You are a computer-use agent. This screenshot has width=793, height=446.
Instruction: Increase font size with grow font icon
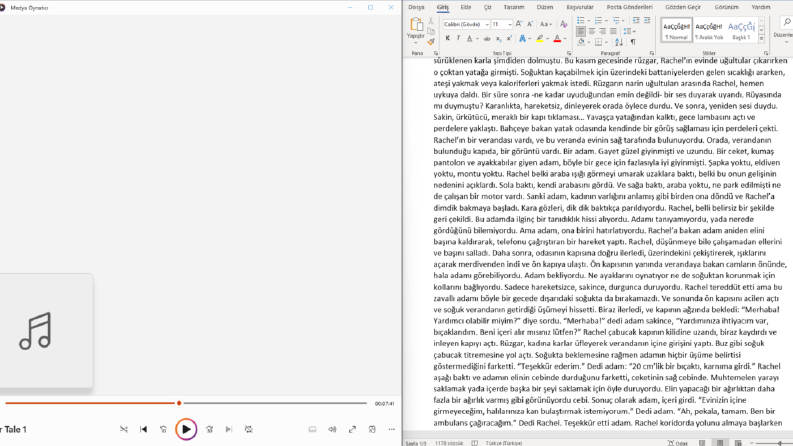519,24
